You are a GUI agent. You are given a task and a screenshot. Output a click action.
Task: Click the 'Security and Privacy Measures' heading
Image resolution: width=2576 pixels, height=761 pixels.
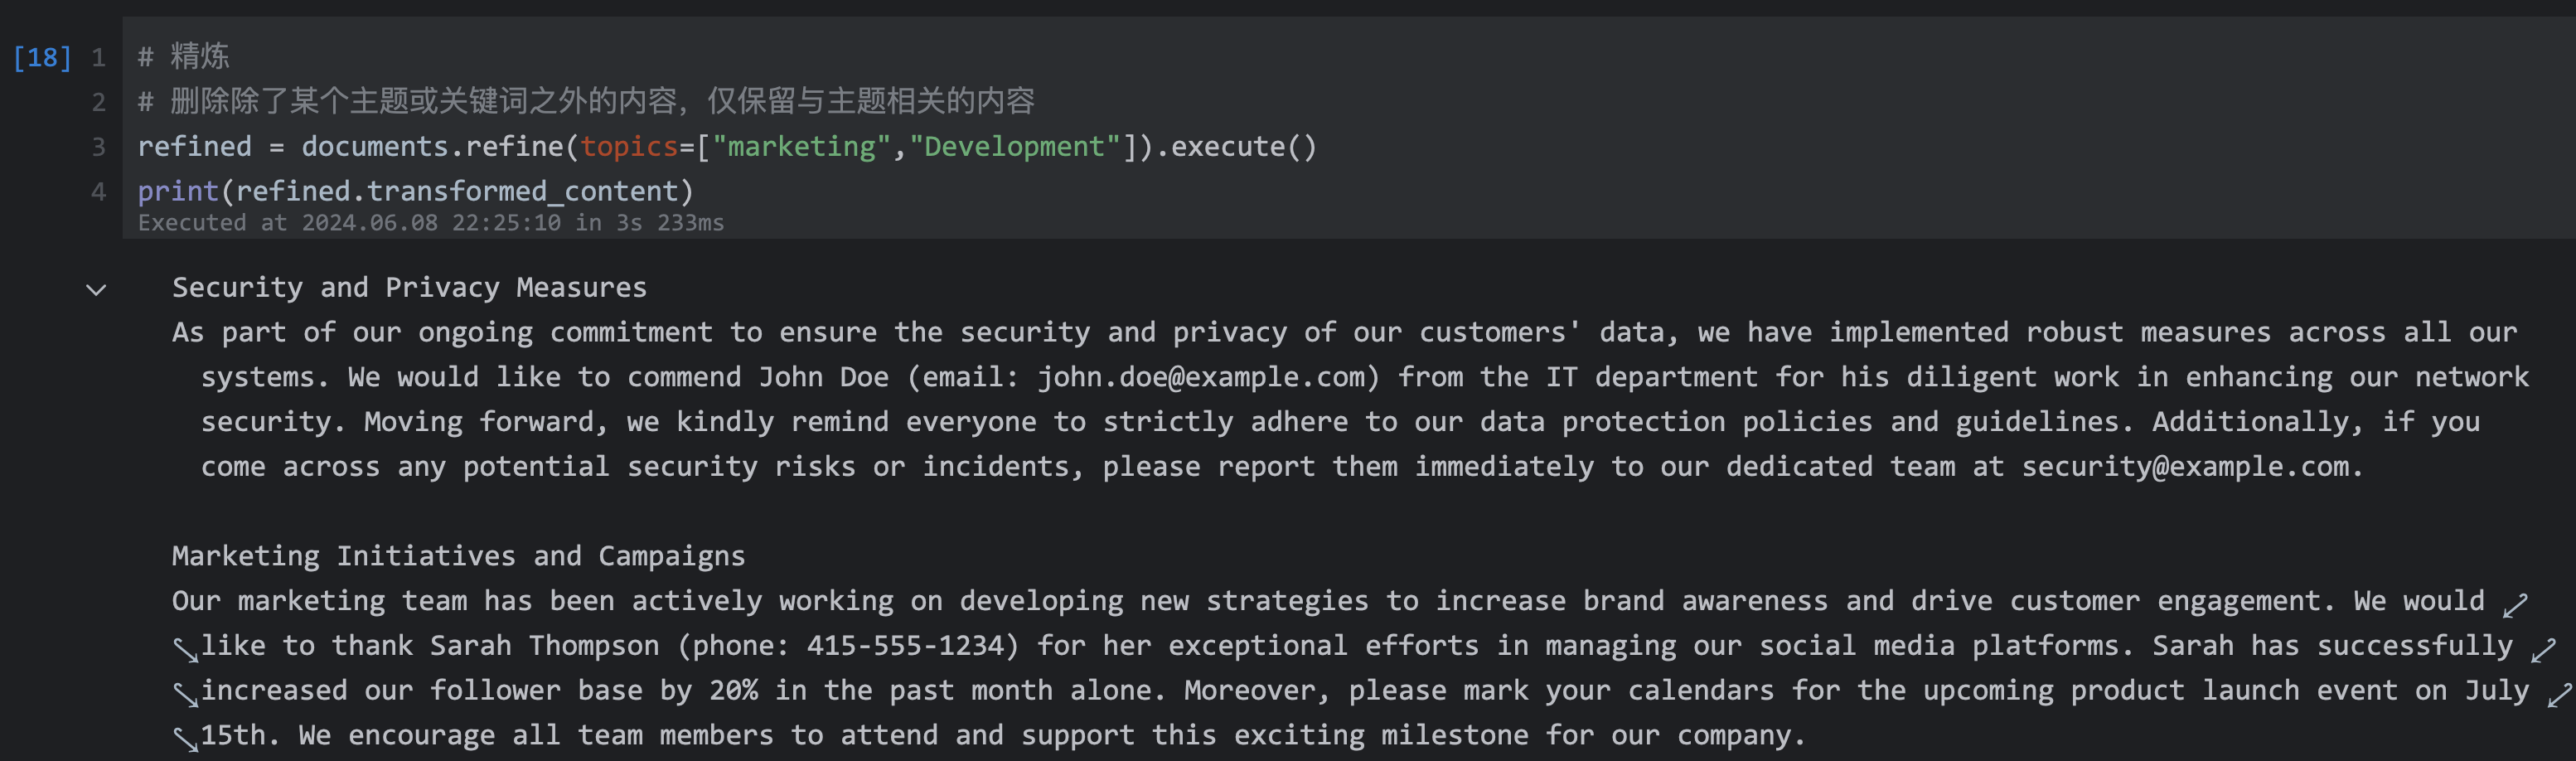pos(409,288)
